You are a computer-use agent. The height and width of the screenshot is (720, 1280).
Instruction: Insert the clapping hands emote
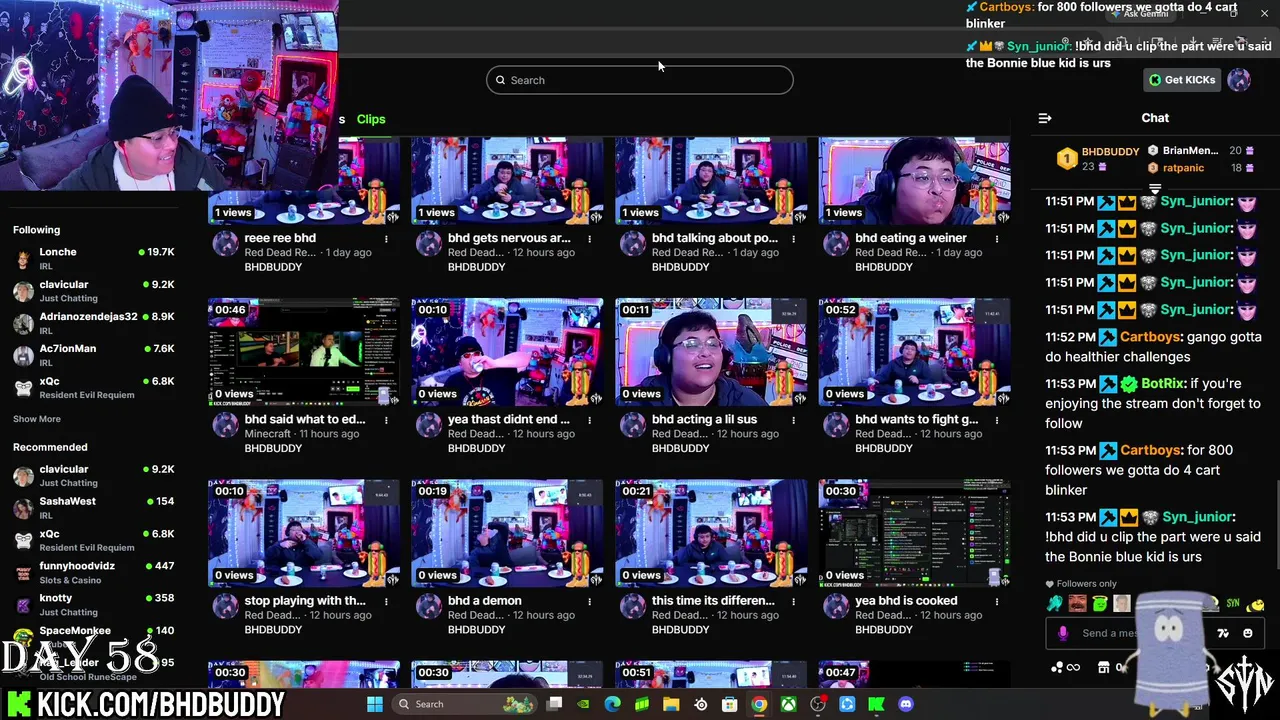pyautogui.click(x=1055, y=603)
